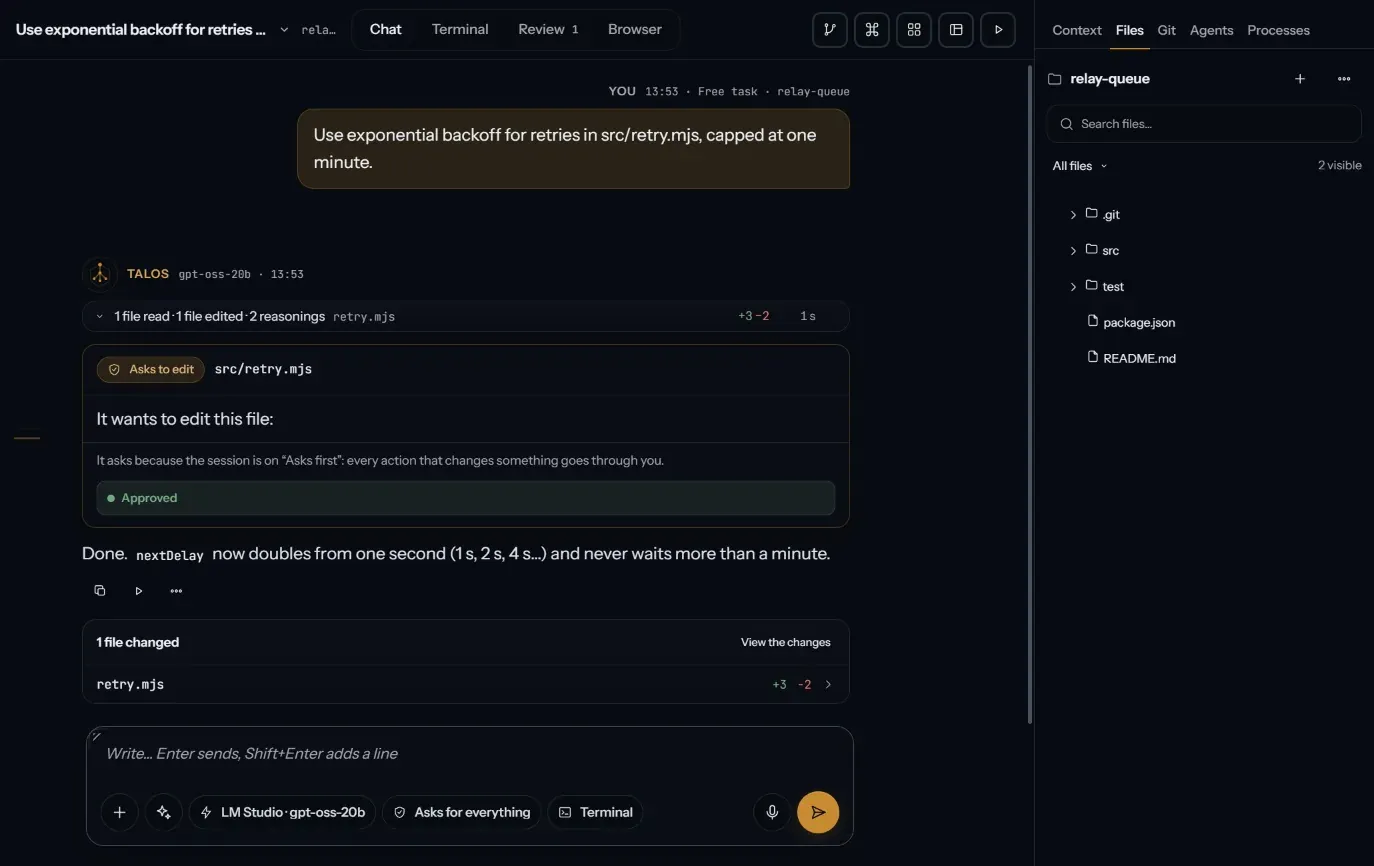This screenshot has width=1374, height=866.
Task: Open more actions ellipsis under the response
Action: (176, 591)
